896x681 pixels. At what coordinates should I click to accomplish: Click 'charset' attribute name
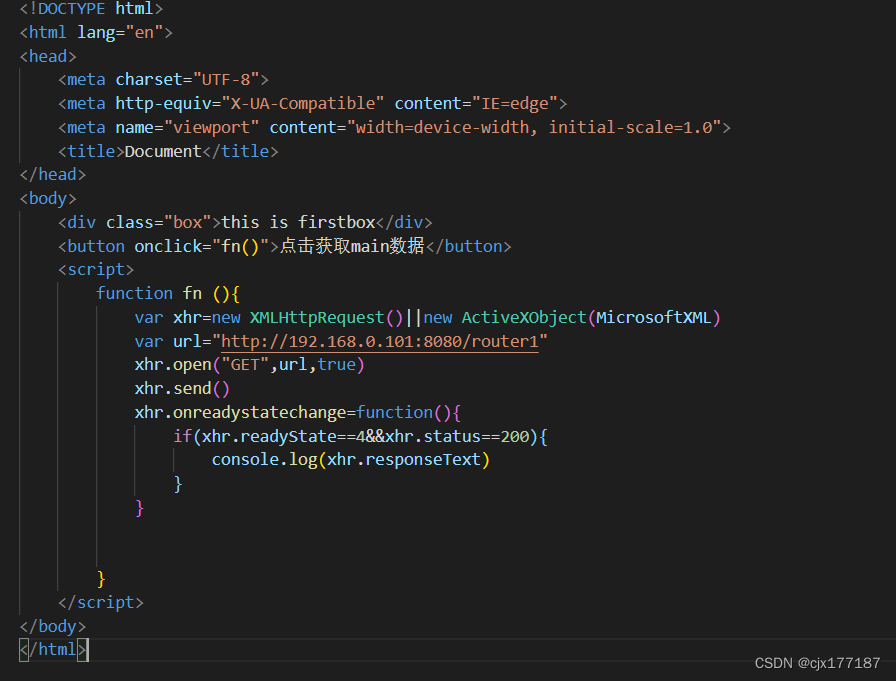click(149, 79)
